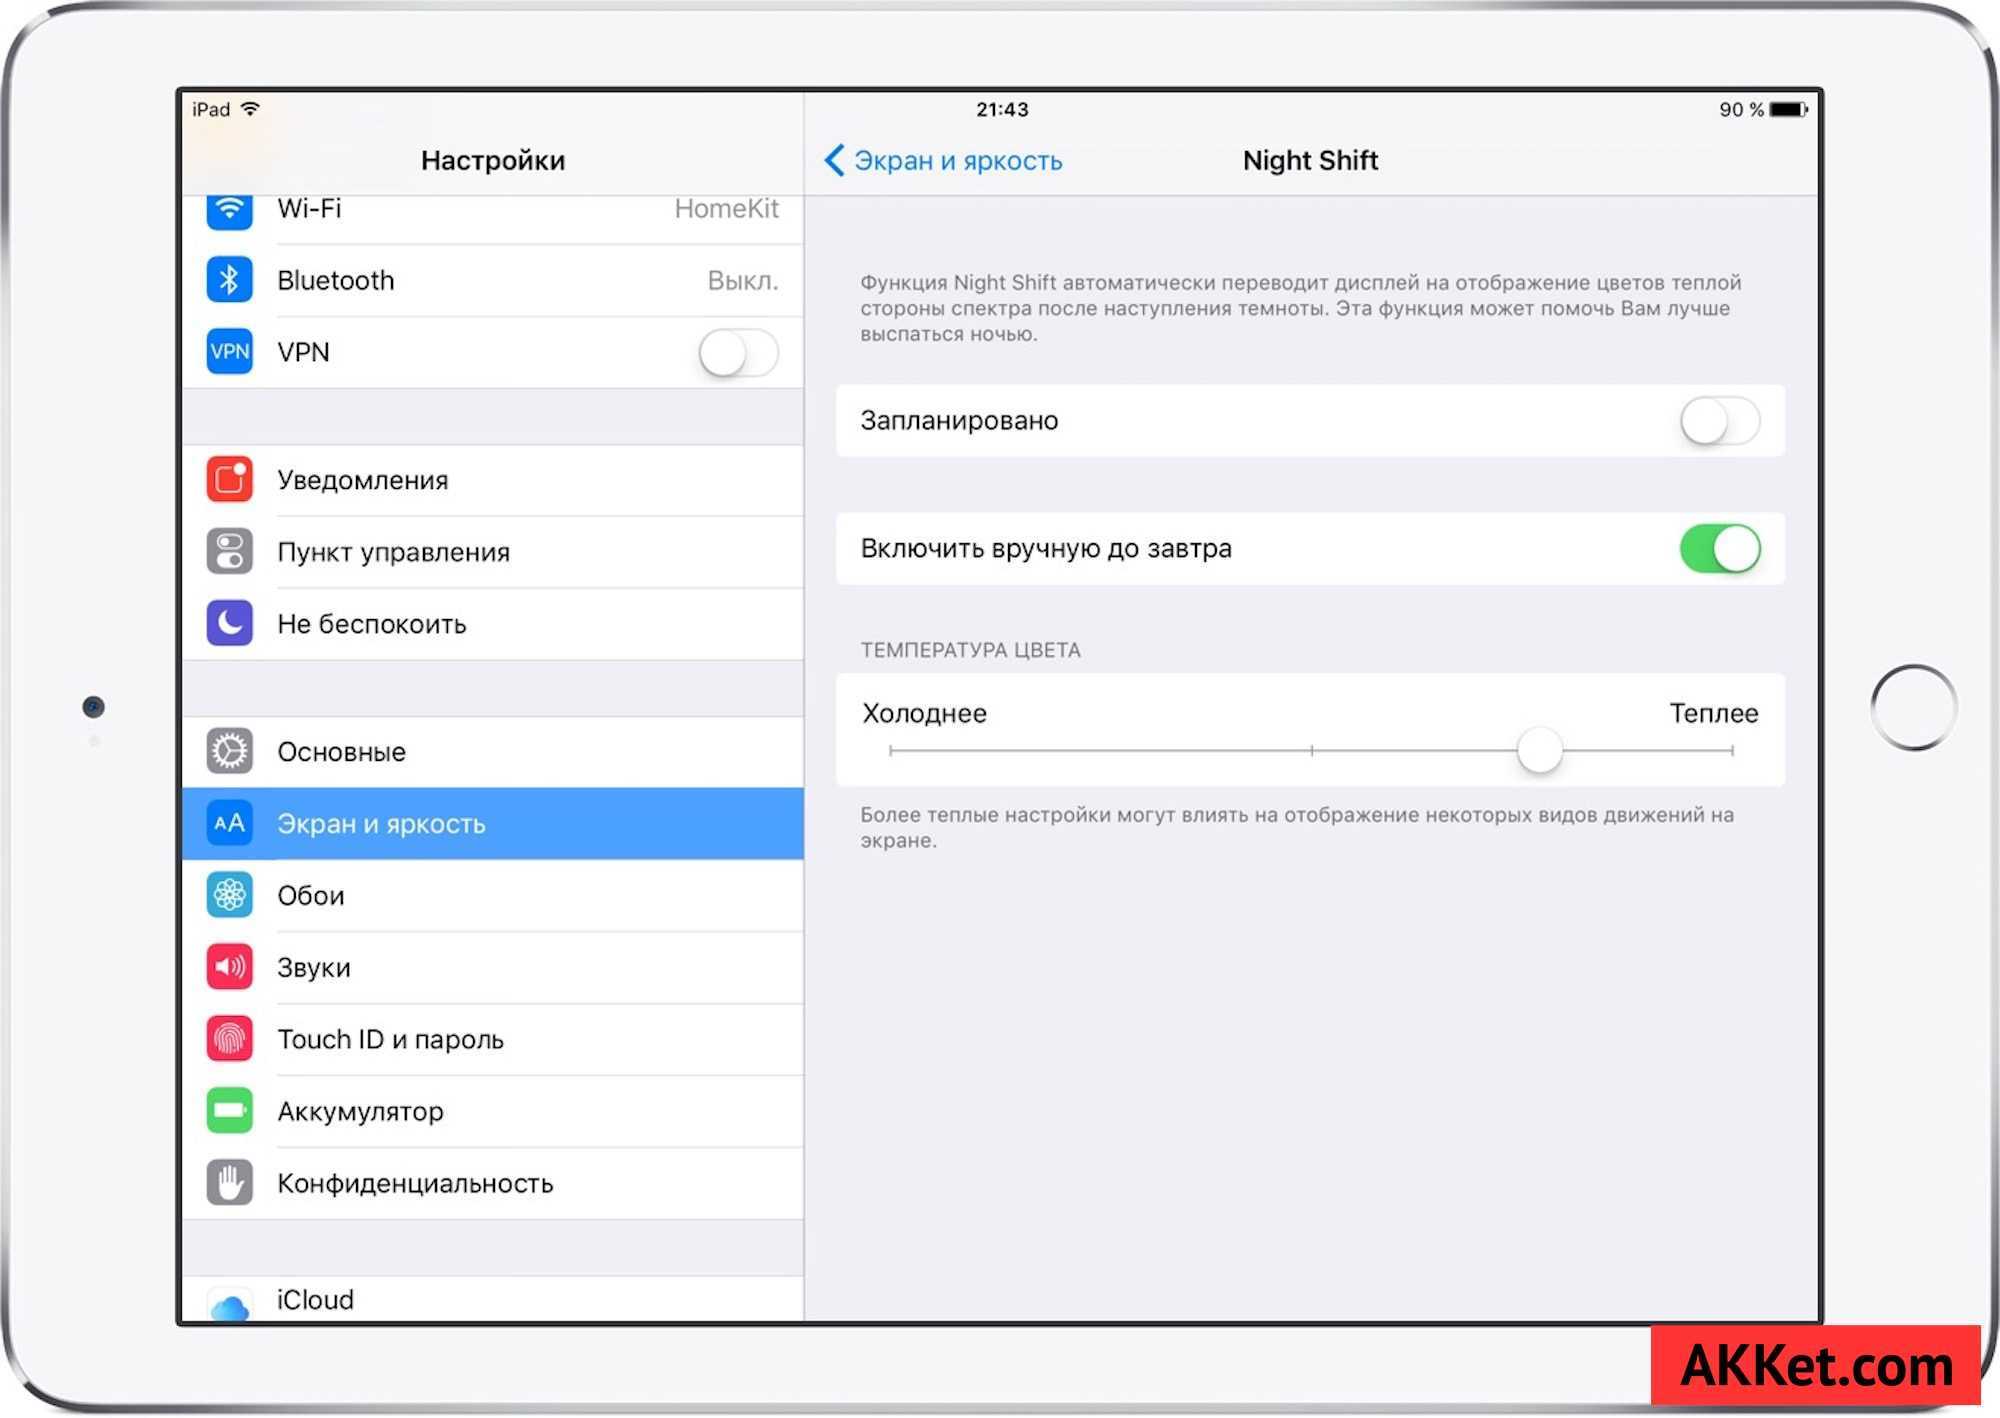Tap the Конфиденциальность hand icon
Image resolution: width=2000 pixels, height=1418 pixels.
pos(229,1183)
